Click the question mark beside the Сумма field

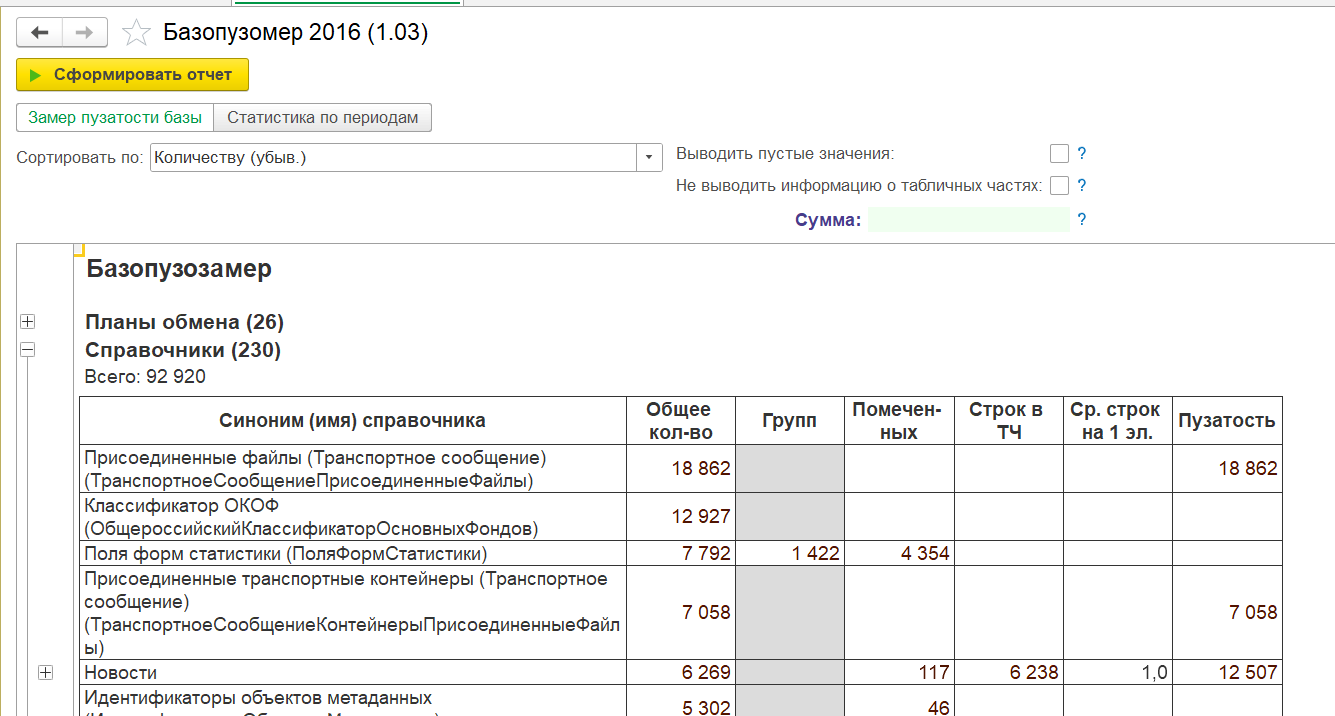pos(1081,219)
